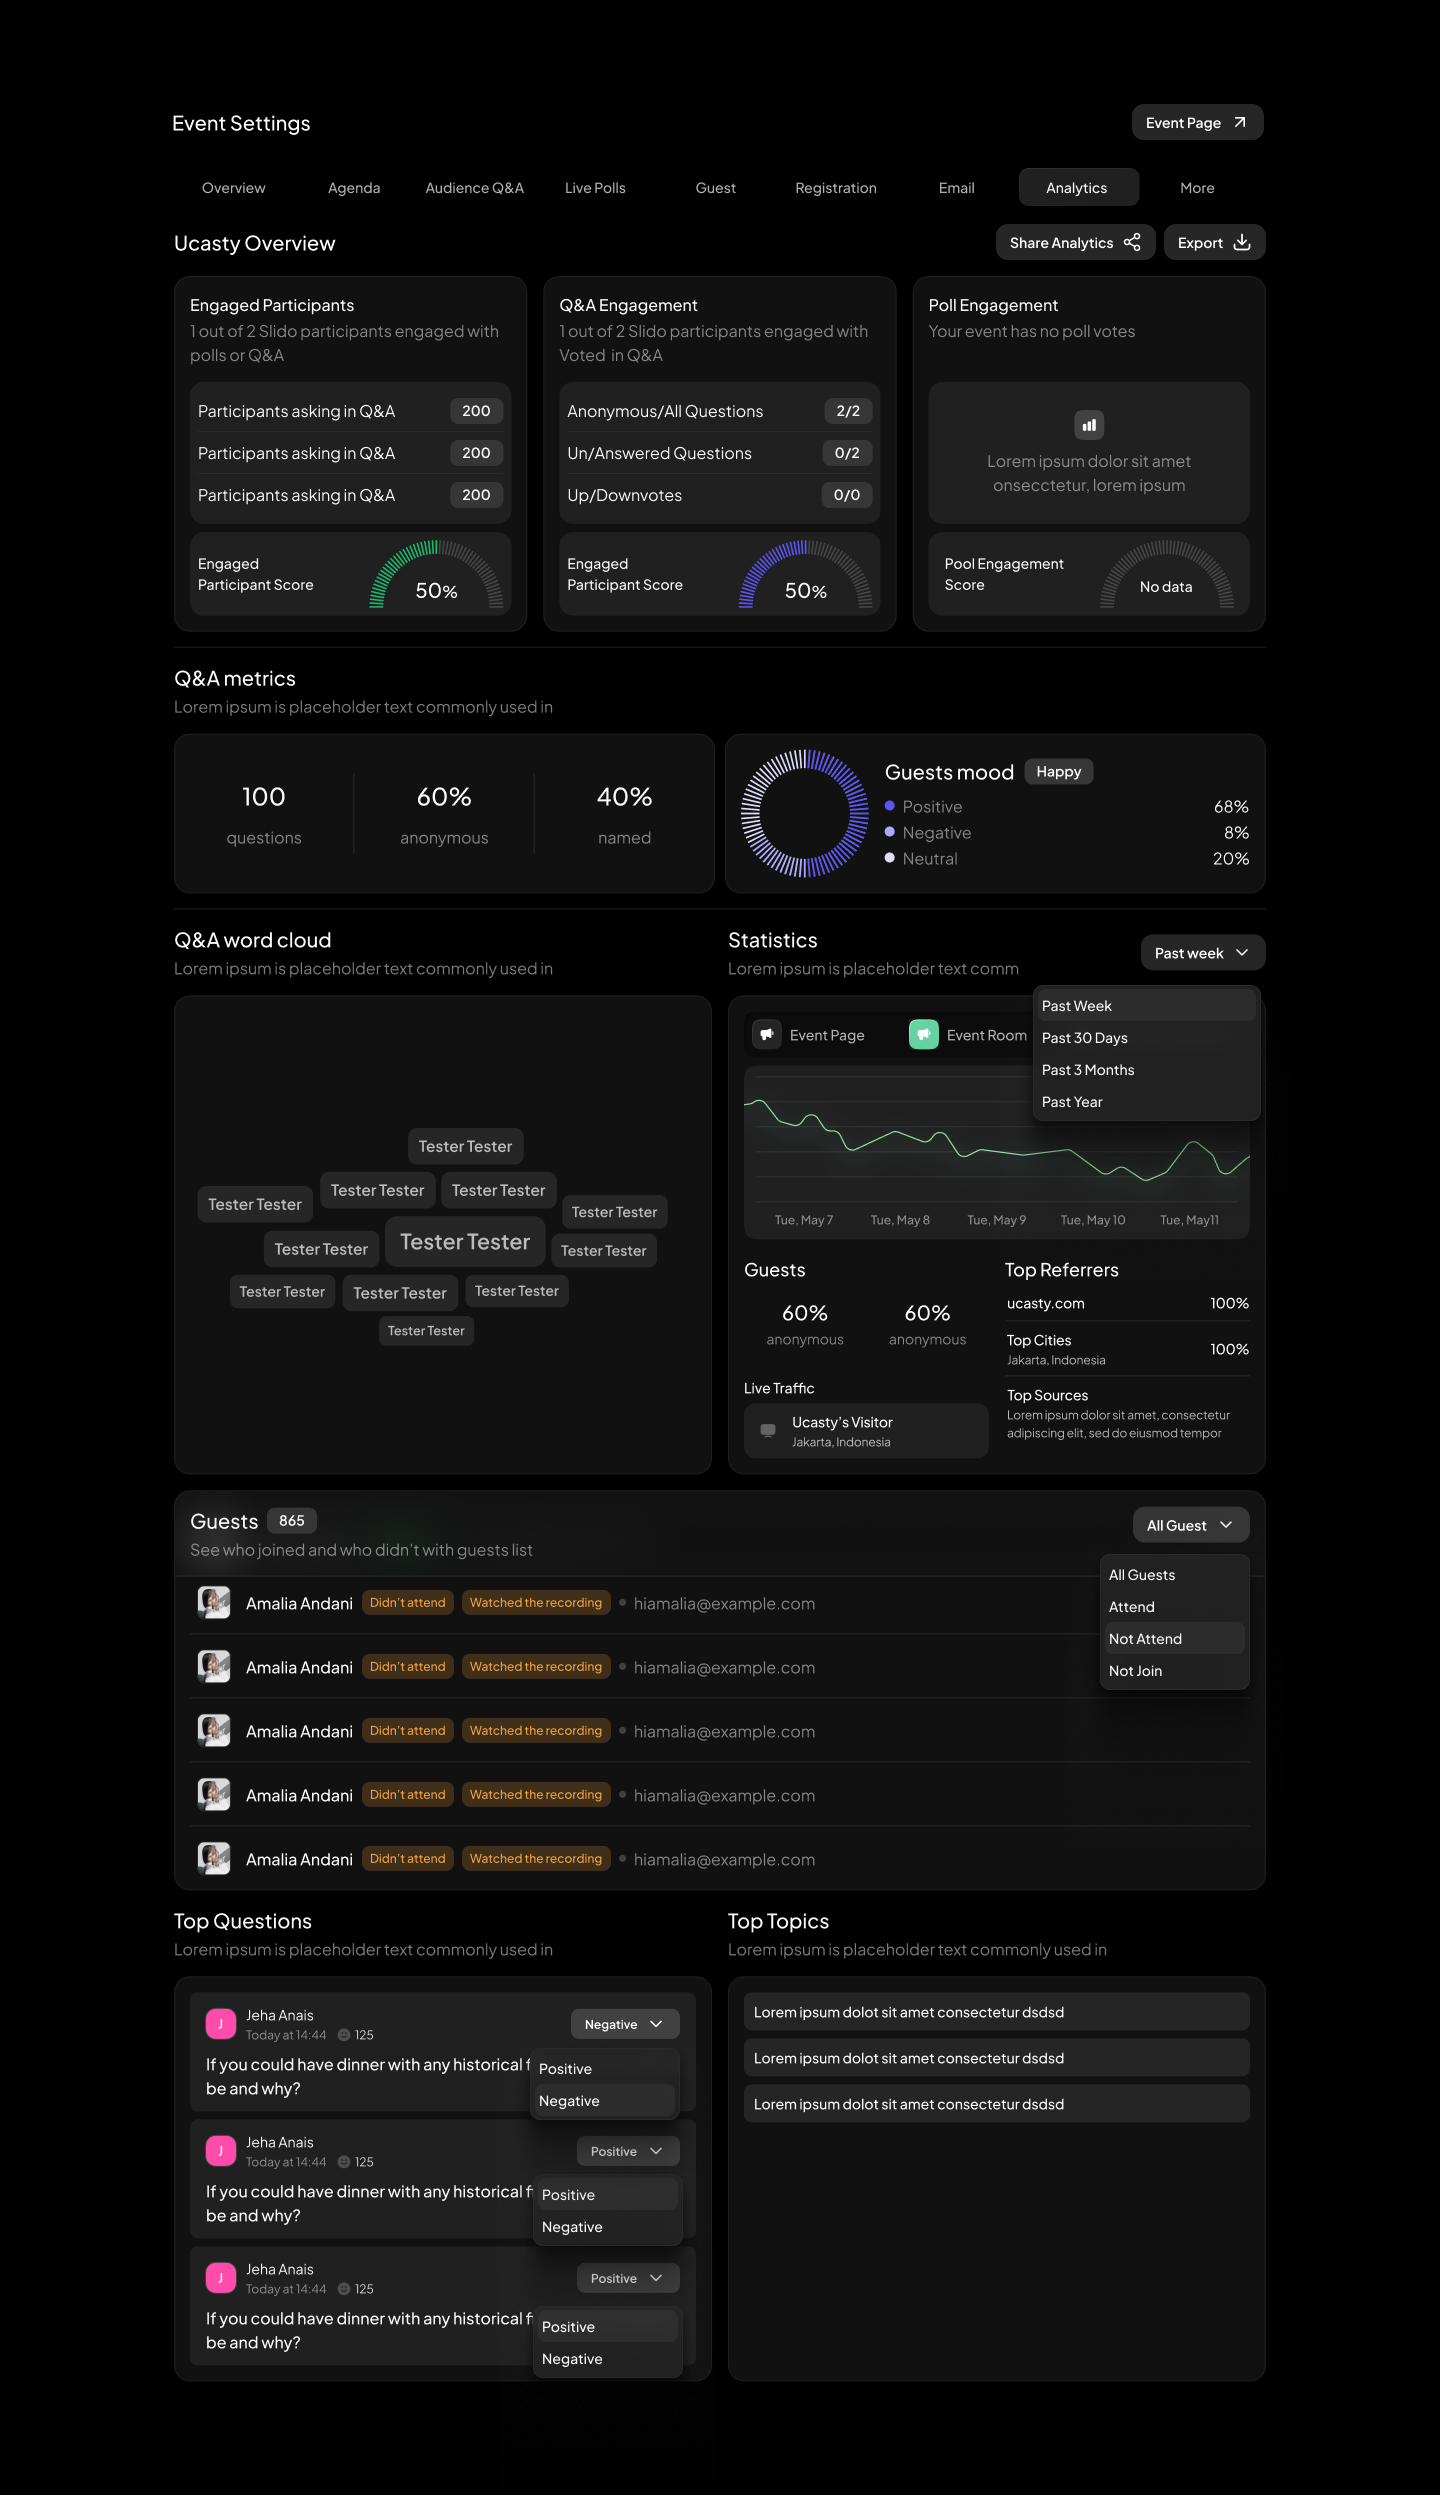
Task: Click the green Engaged Participant Score gauge
Action: (436, 574)
